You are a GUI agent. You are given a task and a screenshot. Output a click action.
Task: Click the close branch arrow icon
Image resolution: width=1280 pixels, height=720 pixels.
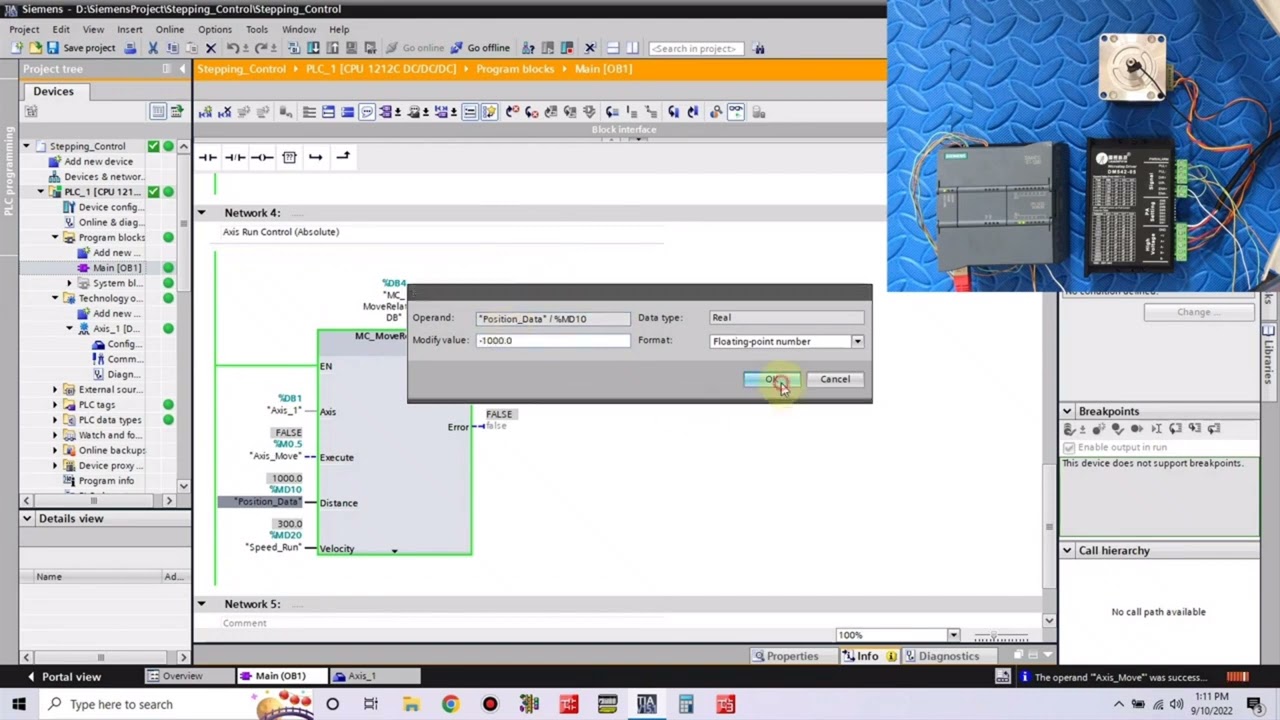(x=343, y=157)
